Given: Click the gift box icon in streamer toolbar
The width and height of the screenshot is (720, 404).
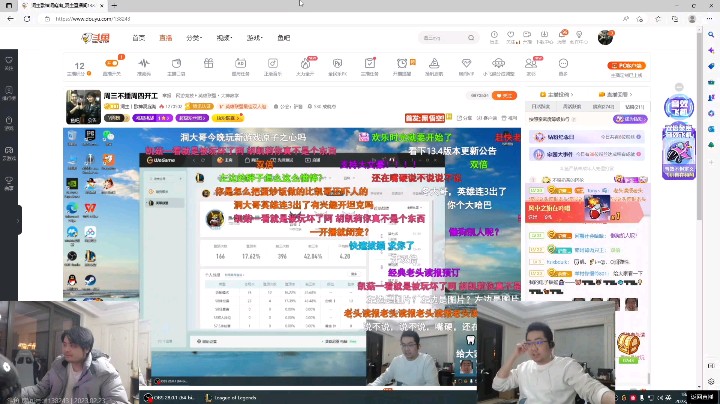Looking at the screenshot, I should point(208,63).
